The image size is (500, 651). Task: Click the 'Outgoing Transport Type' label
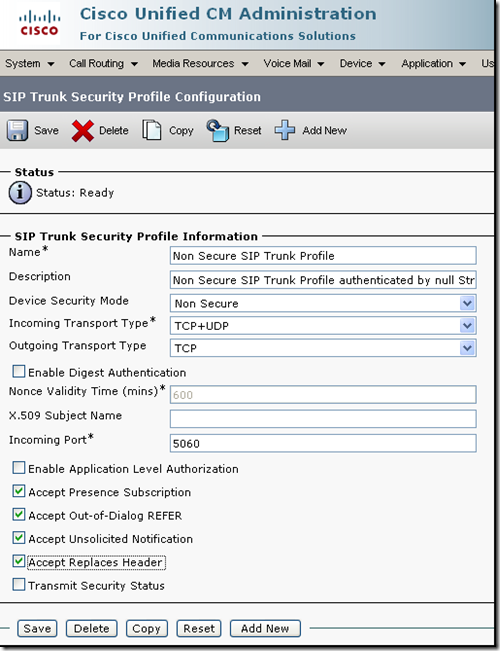[x=78, y=346]
